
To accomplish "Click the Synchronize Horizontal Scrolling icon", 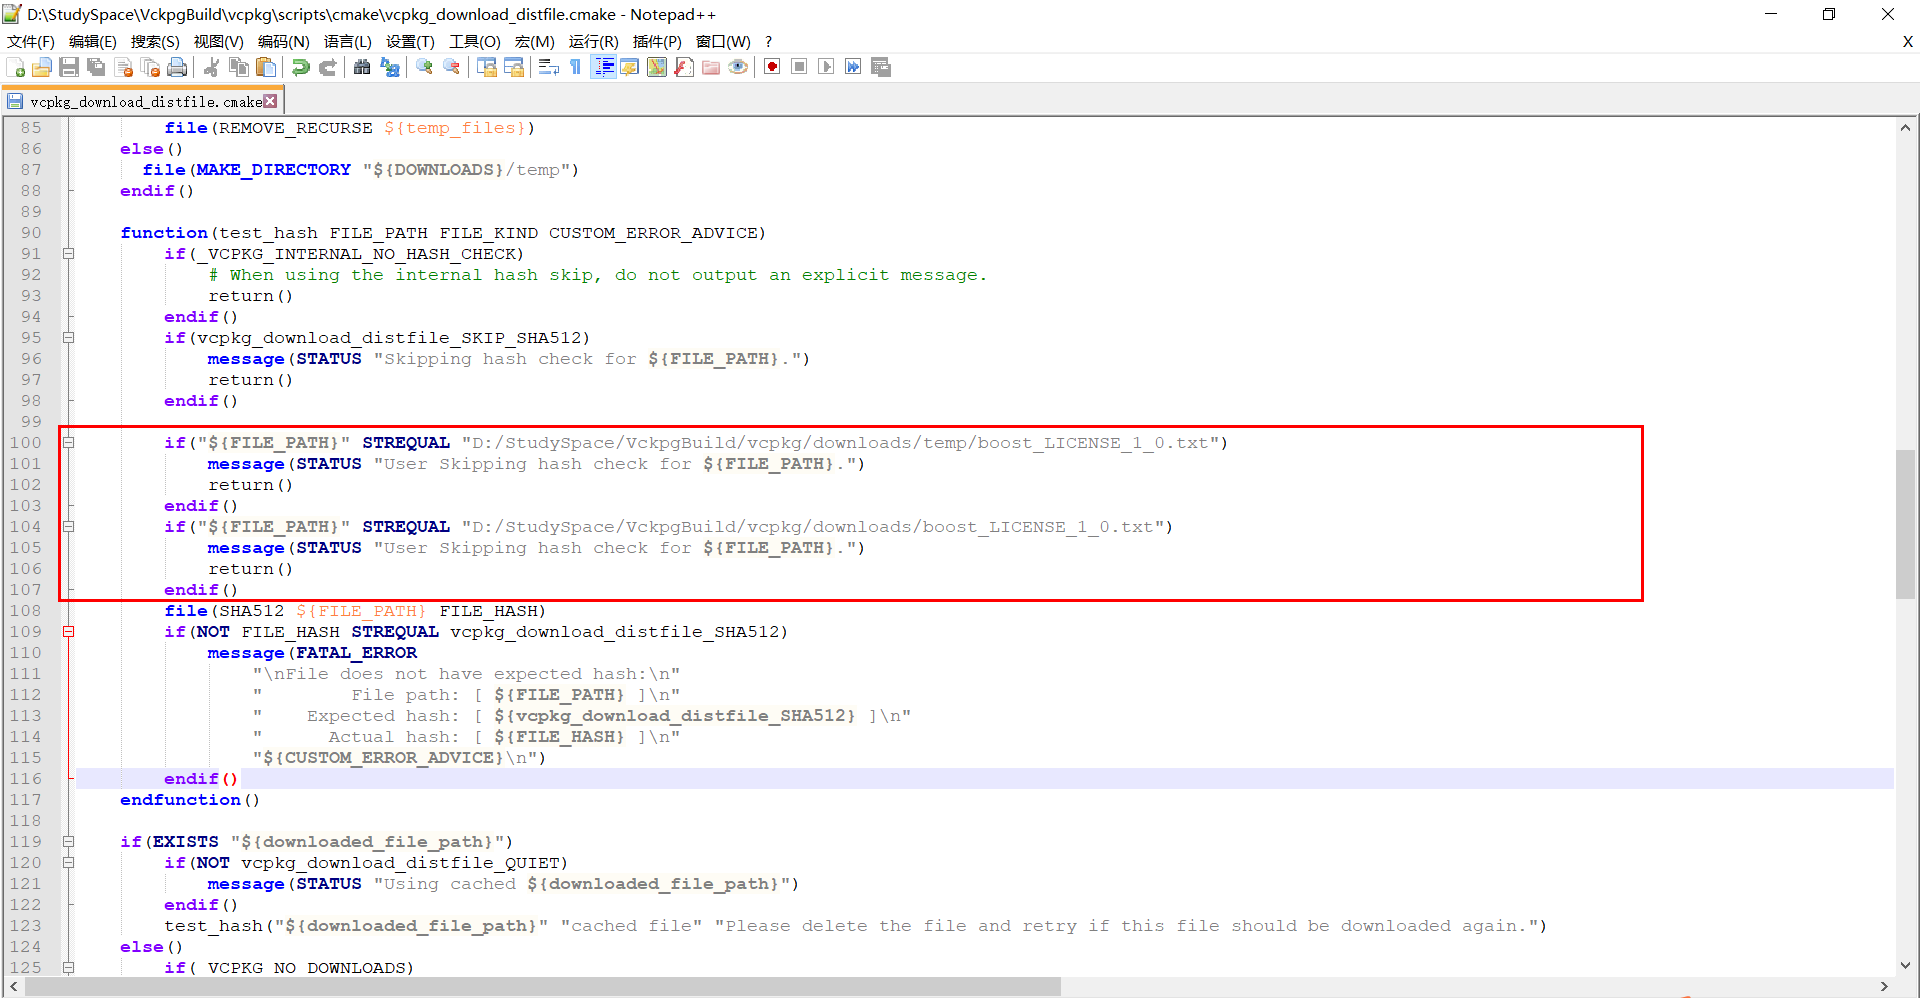I will click(514, 67).
